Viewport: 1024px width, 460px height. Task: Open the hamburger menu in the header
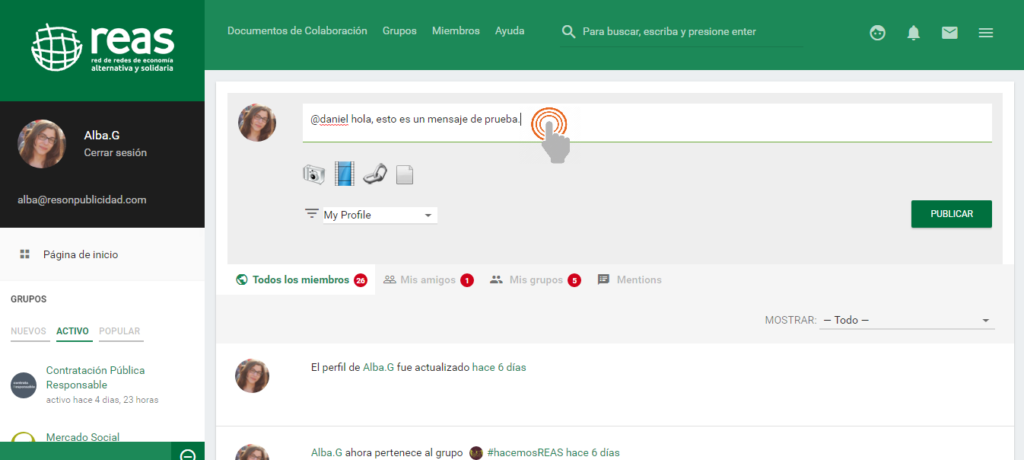pyautogui.click(x=985, y=33)
